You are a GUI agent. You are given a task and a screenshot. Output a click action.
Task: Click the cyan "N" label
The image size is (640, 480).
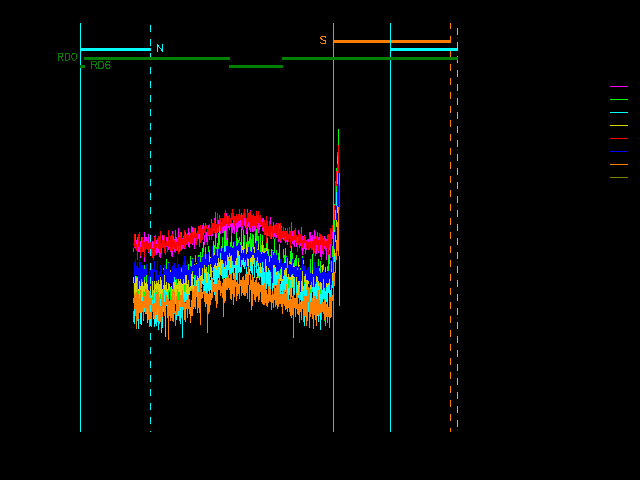click(160, 48)
